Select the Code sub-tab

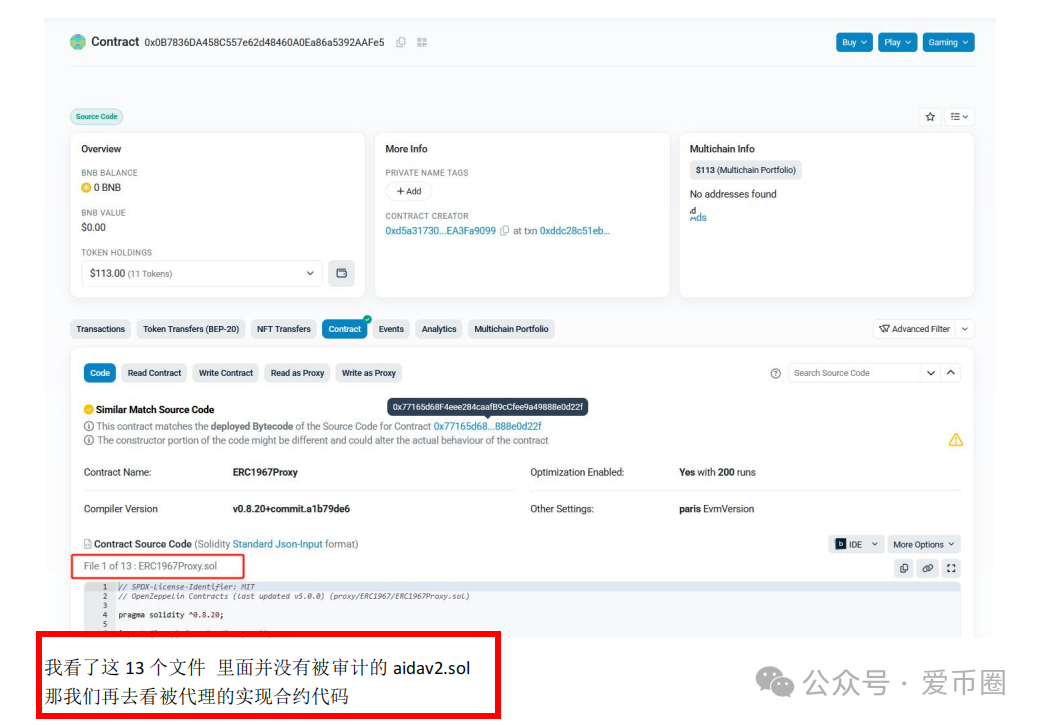pos(99,373)
